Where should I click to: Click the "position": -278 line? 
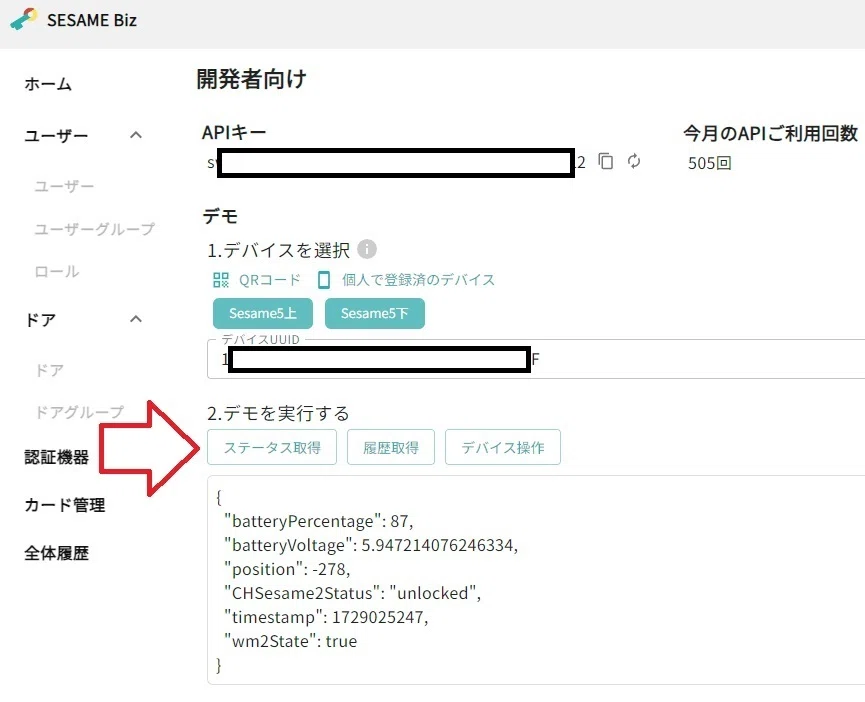pos(287,569)
